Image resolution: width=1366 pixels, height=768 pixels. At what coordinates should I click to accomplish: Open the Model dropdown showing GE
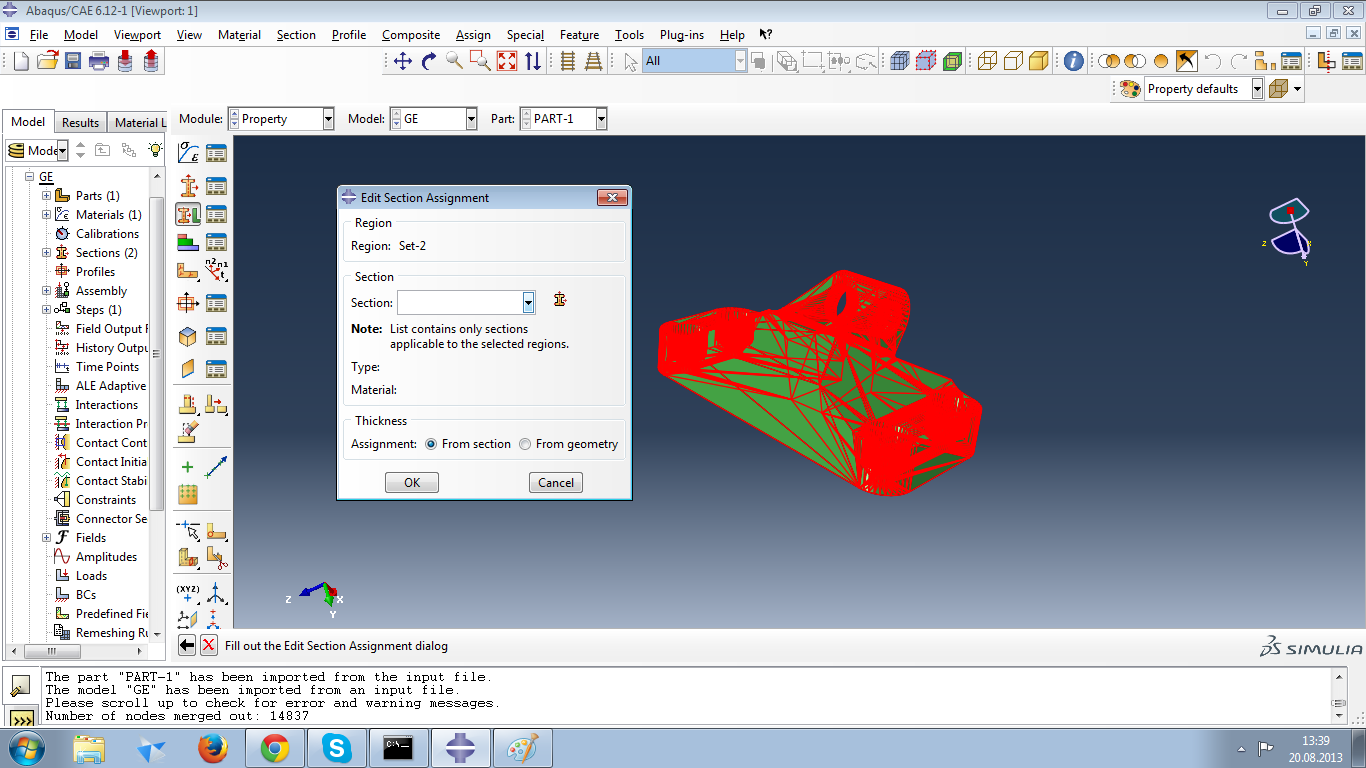(x=471, y=119)
